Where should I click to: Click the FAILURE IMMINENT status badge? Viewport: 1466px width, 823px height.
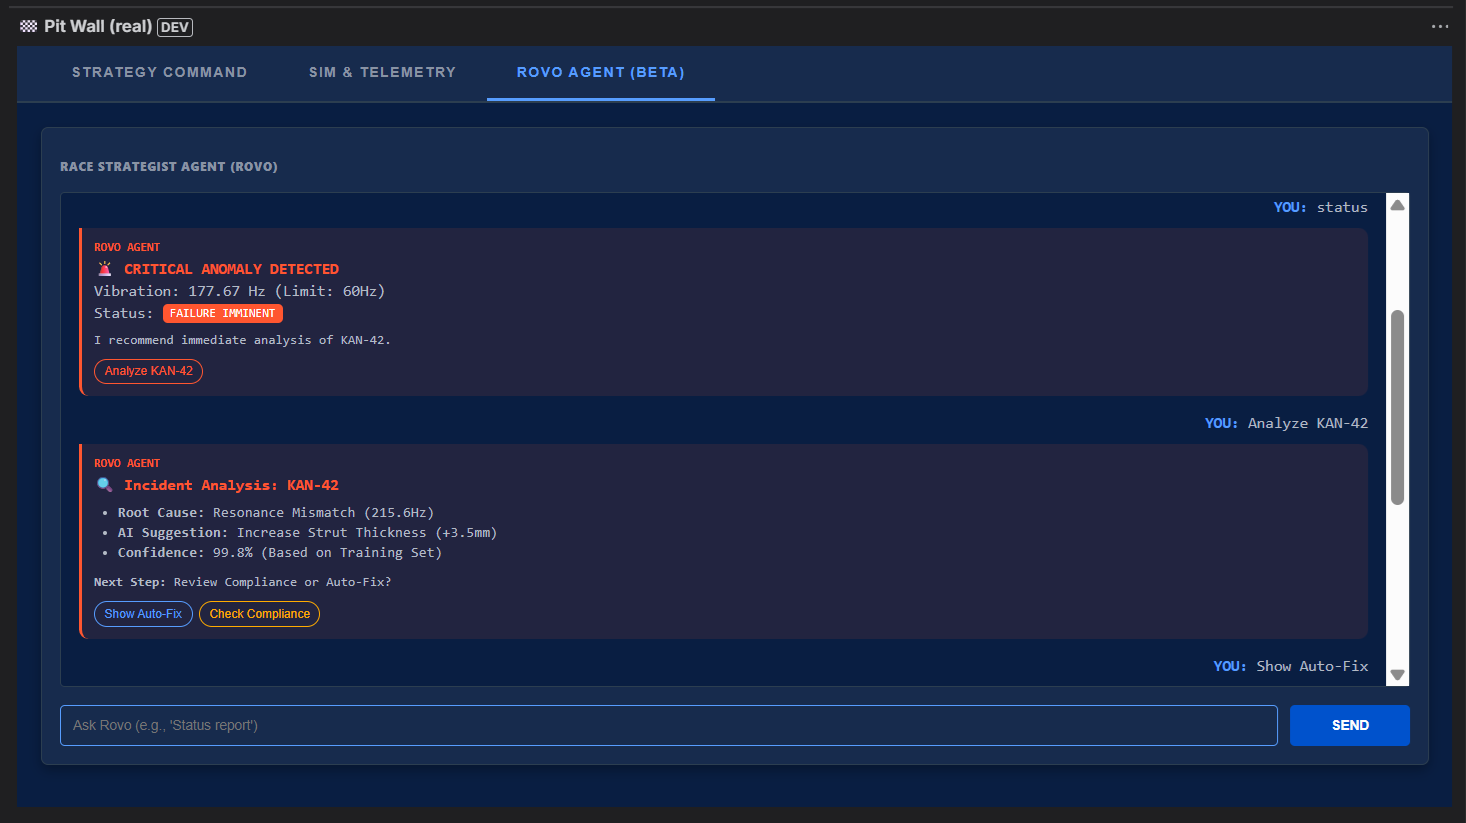[223, 313]
